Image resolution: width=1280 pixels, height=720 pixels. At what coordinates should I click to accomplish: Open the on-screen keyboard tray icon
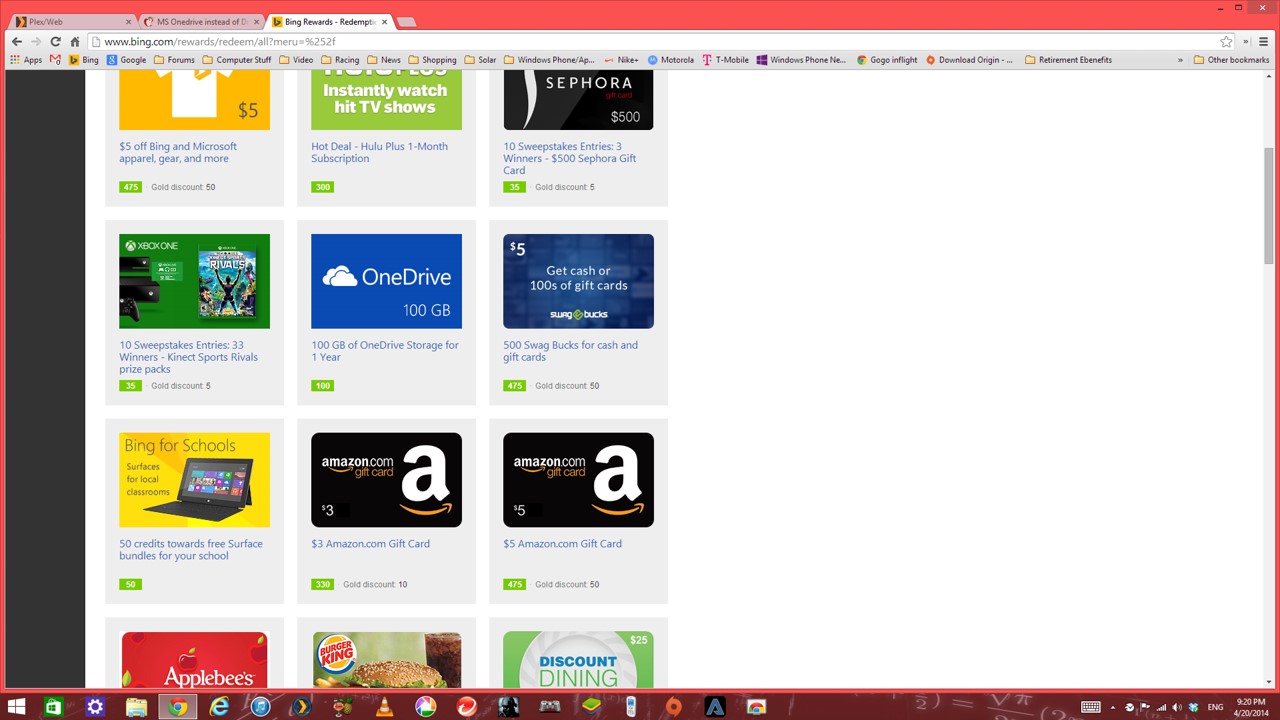[x=1091, y=707]
